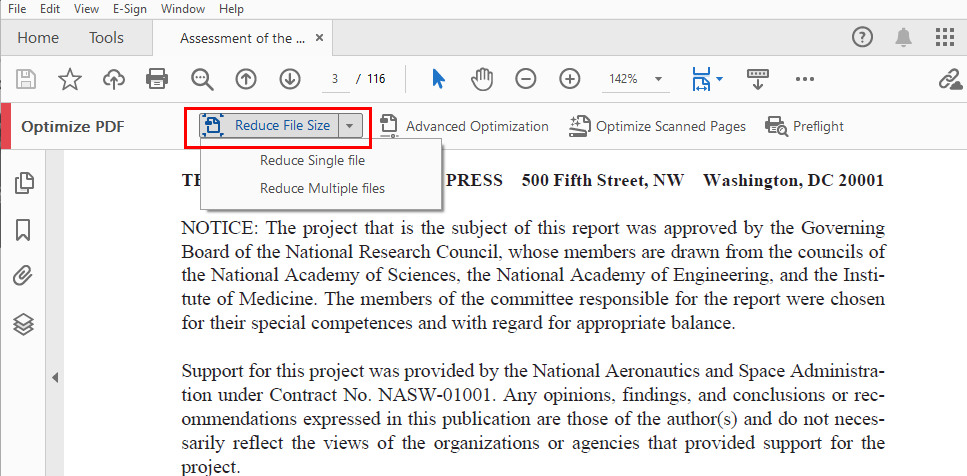
Task: Click Optimize Scanned Pages
Action: [x=657, y=126]
